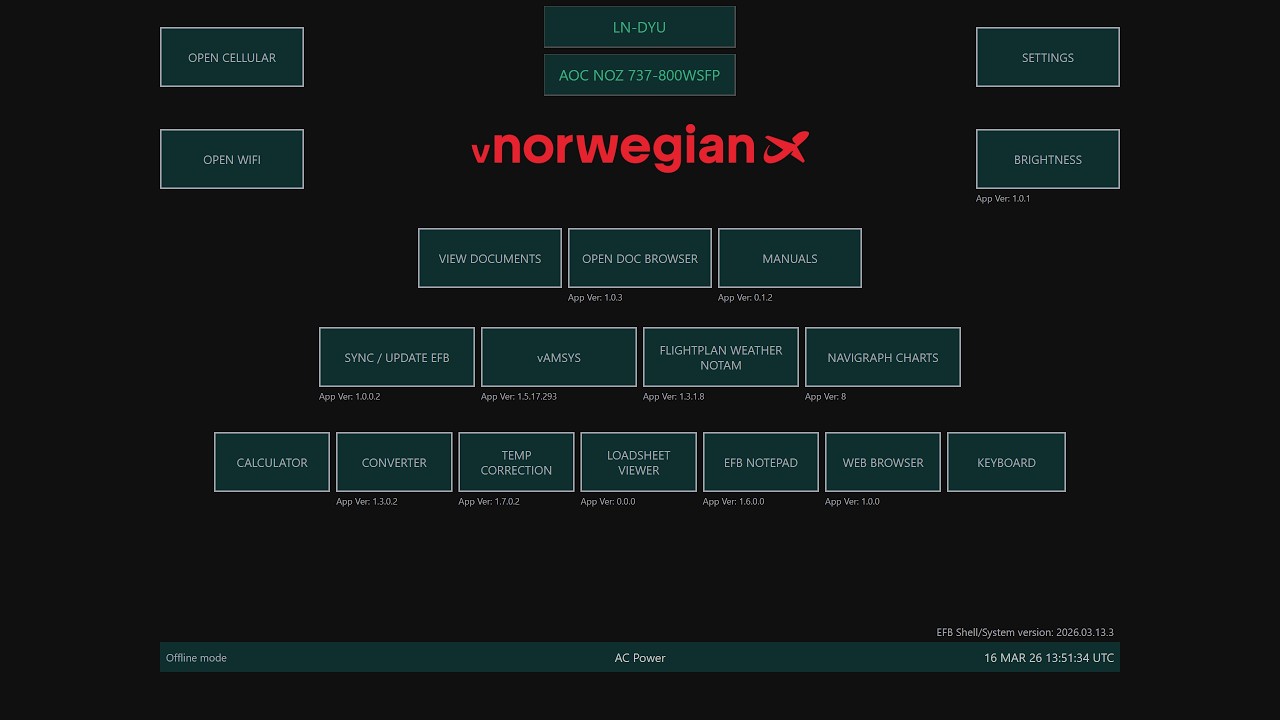Image resolution: width=1280 pixels, height=720 pixels.
Task: Launch the LOADSHEET VIEWER
Action: [x=638, y=462]
